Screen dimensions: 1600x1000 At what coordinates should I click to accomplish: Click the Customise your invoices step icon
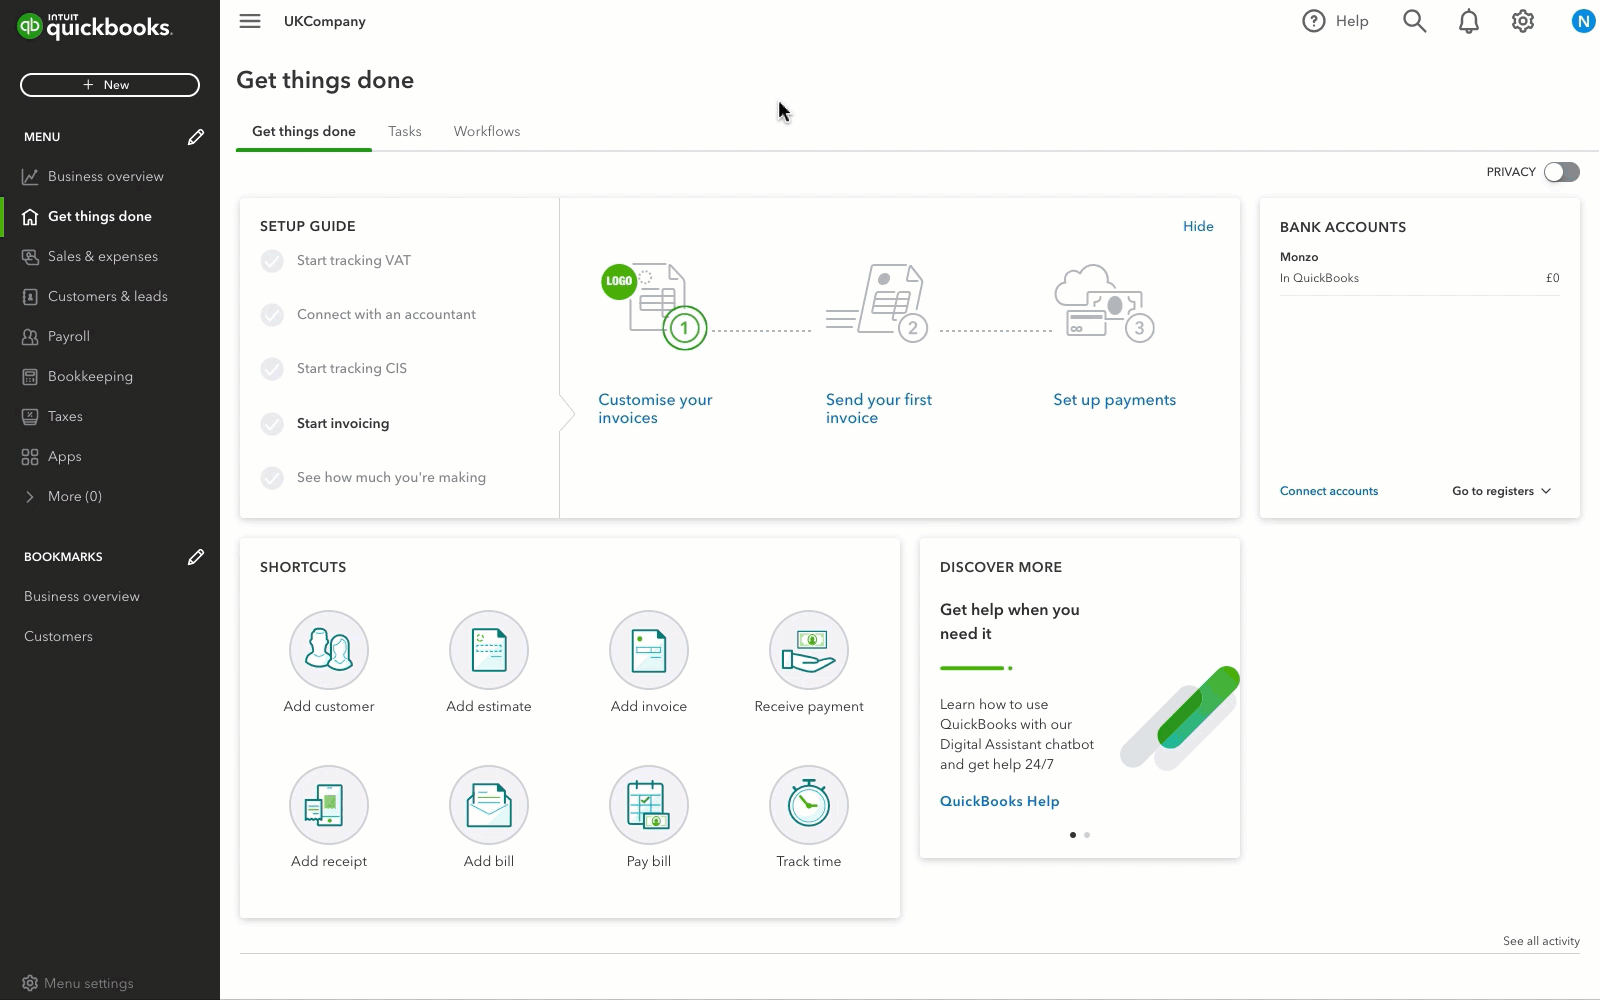pos(655,305)
